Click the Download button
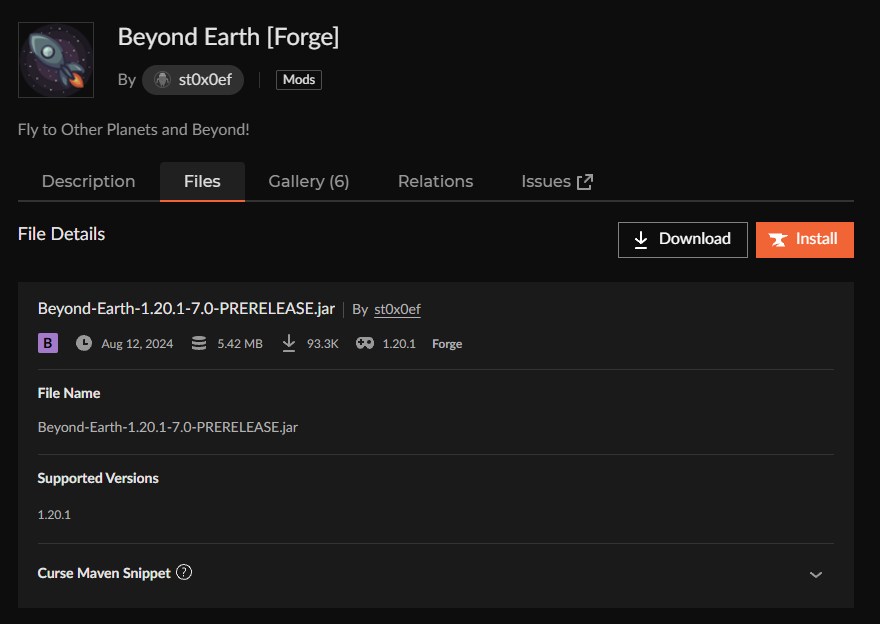880x624 pixels. click(683, 239)
